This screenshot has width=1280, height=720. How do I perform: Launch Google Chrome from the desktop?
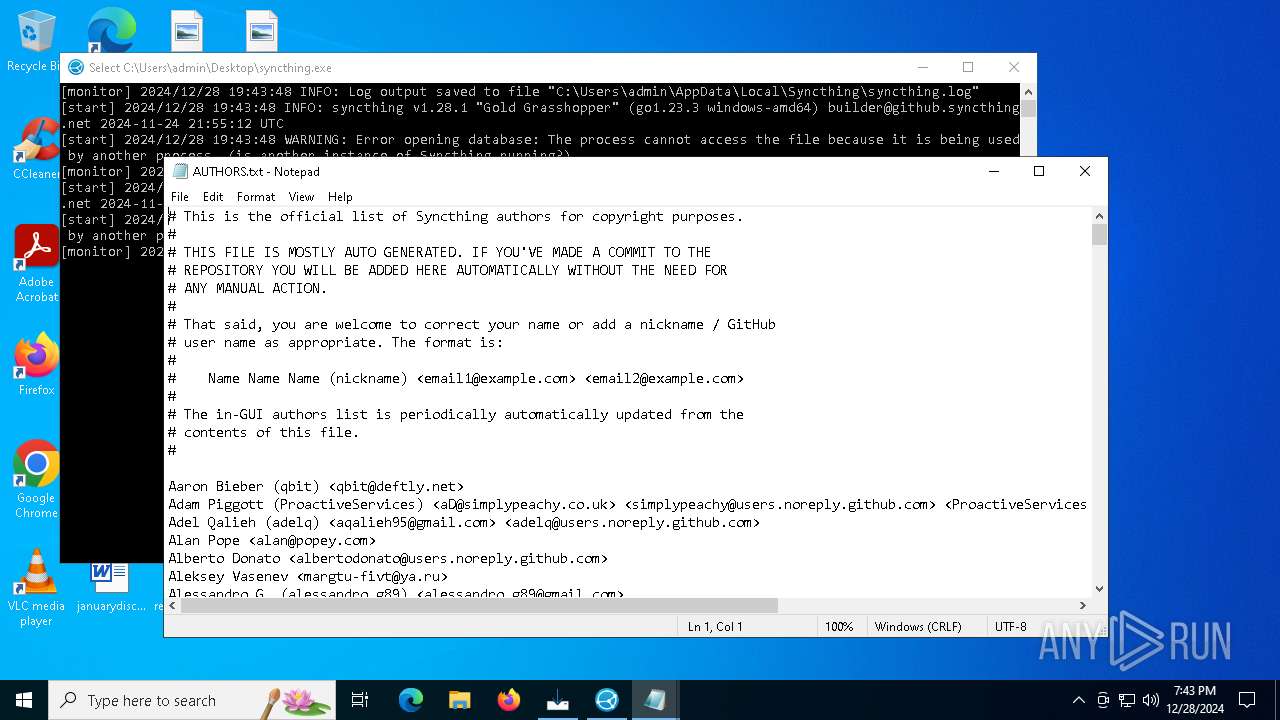click(x=36, y=479)
